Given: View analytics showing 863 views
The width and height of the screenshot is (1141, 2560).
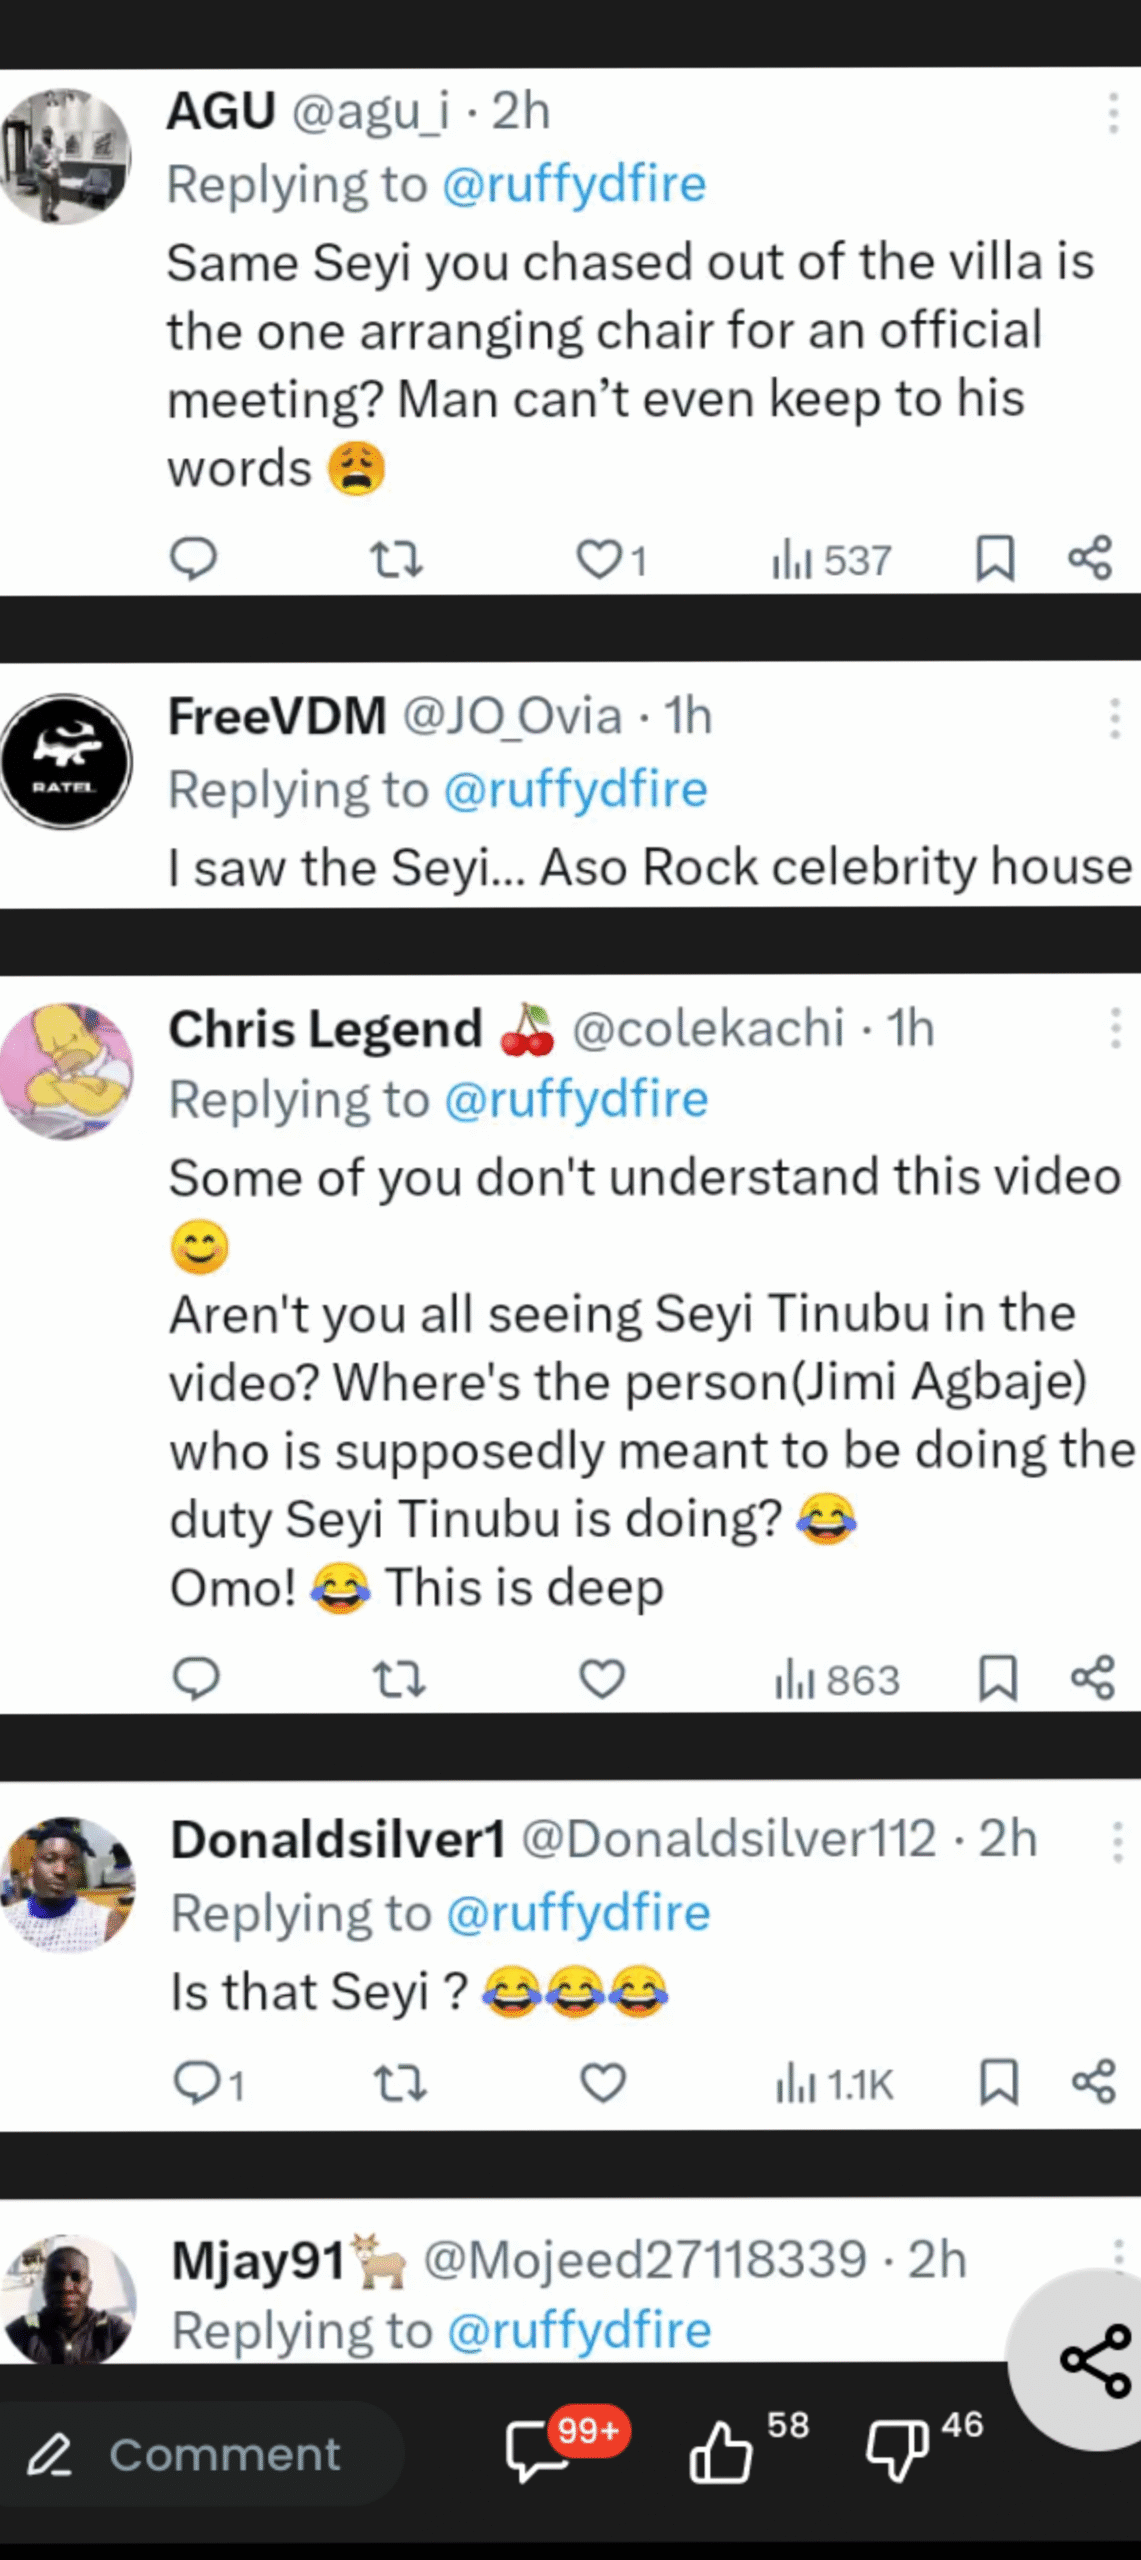Looking at the screenshot, I should click(x=838, y=1680).
